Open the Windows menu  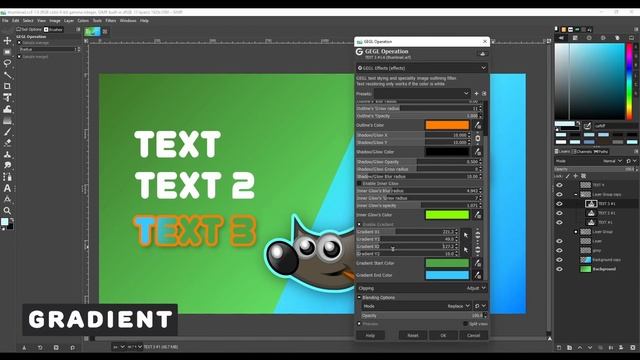pos(128,20)
